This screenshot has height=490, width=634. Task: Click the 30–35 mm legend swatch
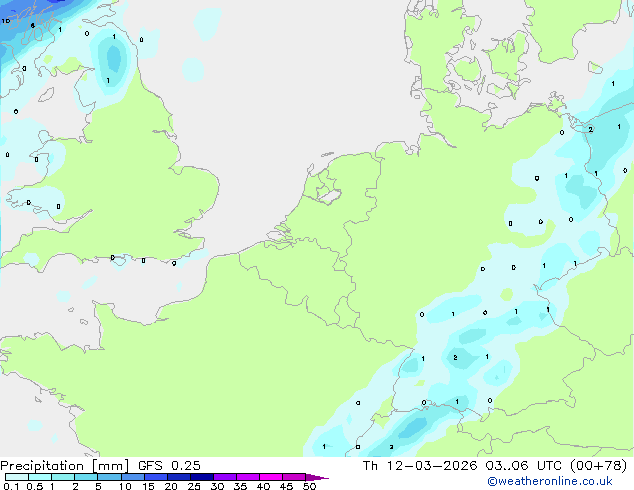click(x=225, y=477)
